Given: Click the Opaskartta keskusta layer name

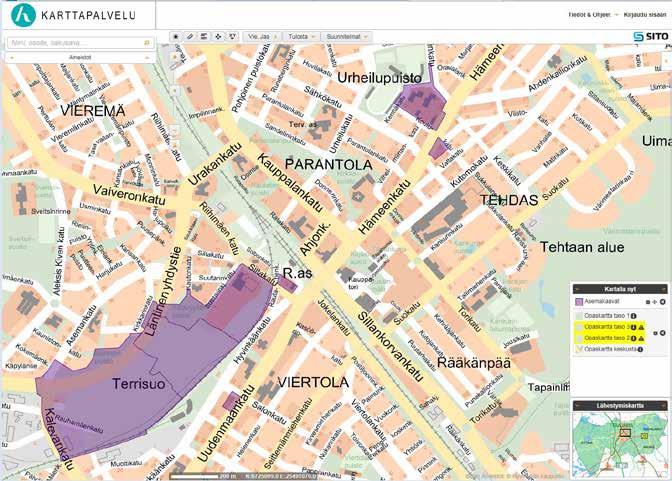Looking at the screenshot, I should pyautogui.click(x=611, y=349).
